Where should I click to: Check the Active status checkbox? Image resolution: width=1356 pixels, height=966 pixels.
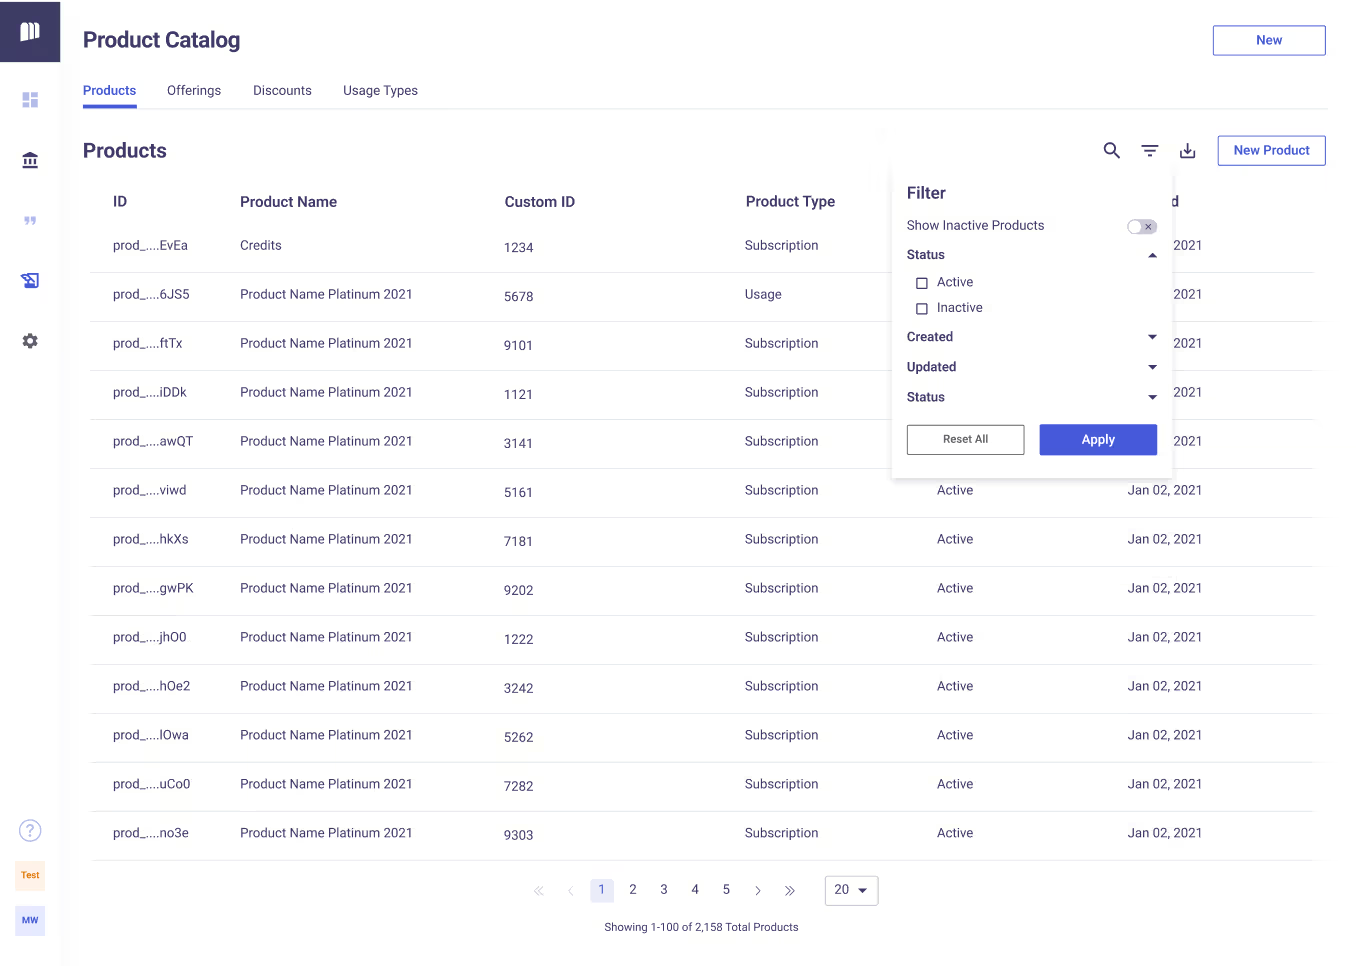[x=922, y=283]
